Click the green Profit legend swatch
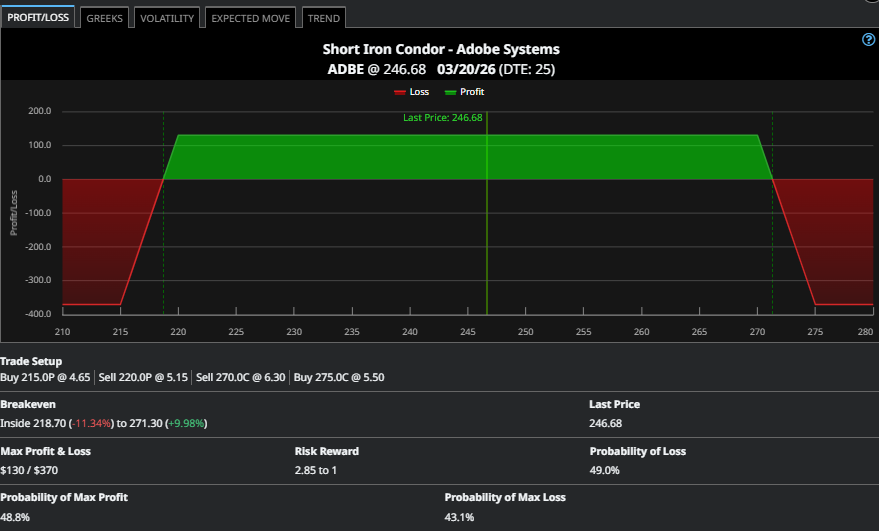 point(450,92)
